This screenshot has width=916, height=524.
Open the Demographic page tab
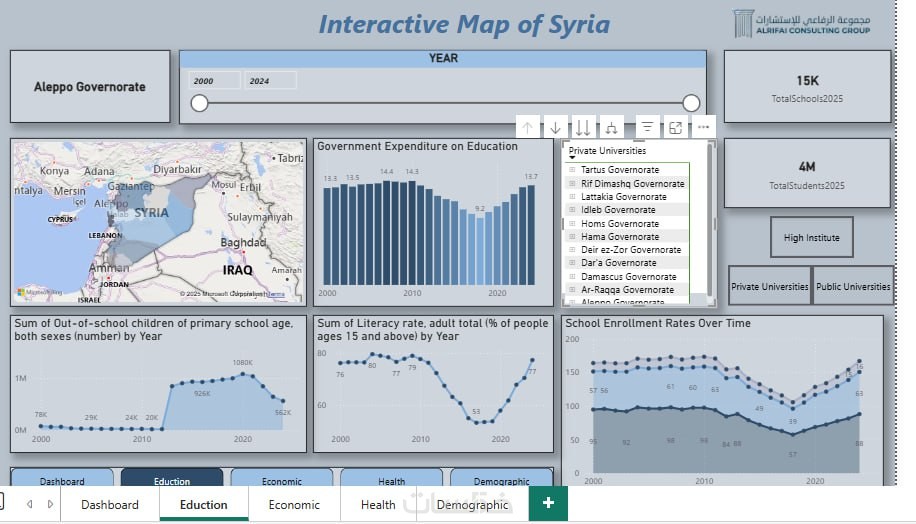pos(472,505)
